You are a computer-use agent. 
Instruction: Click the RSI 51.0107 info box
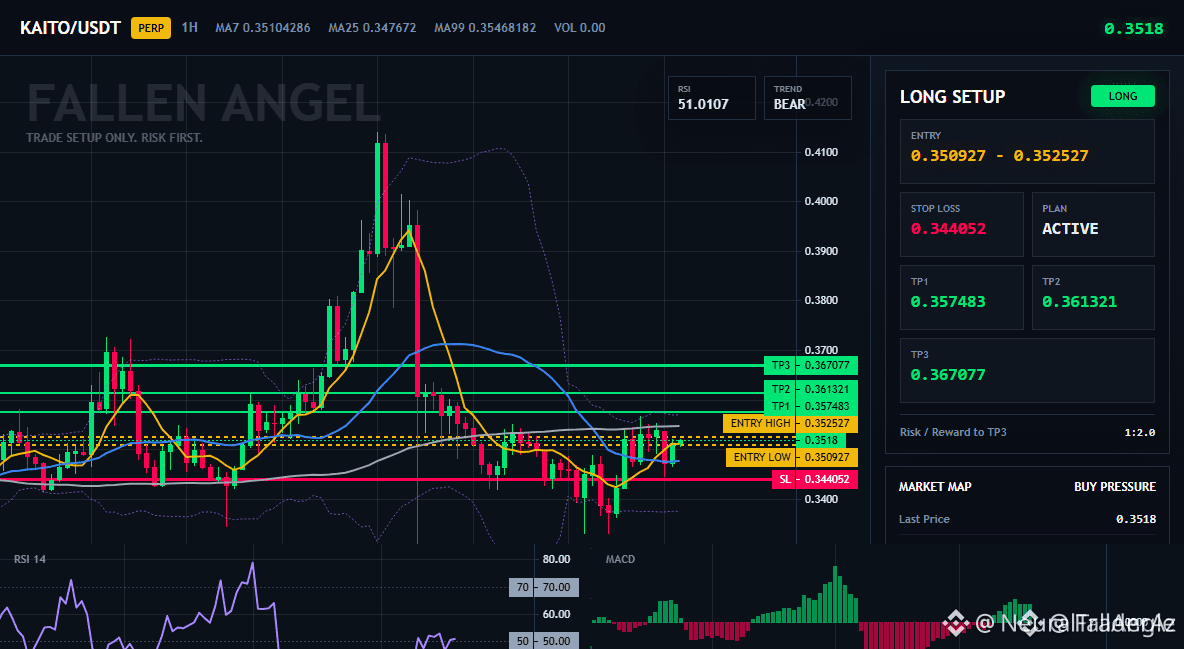(x=711, y=97)
